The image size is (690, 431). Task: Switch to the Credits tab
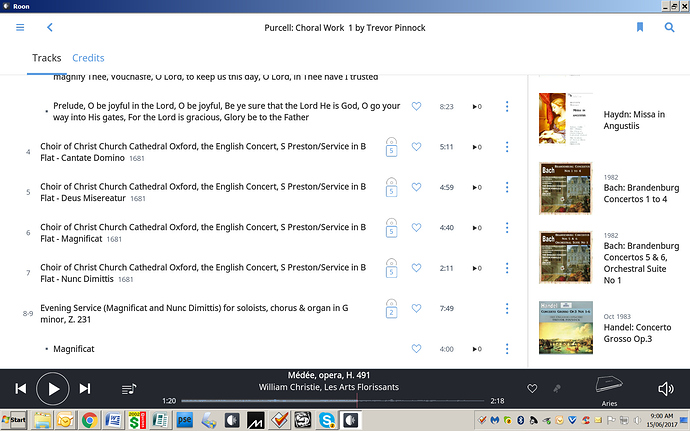(88, 58)
